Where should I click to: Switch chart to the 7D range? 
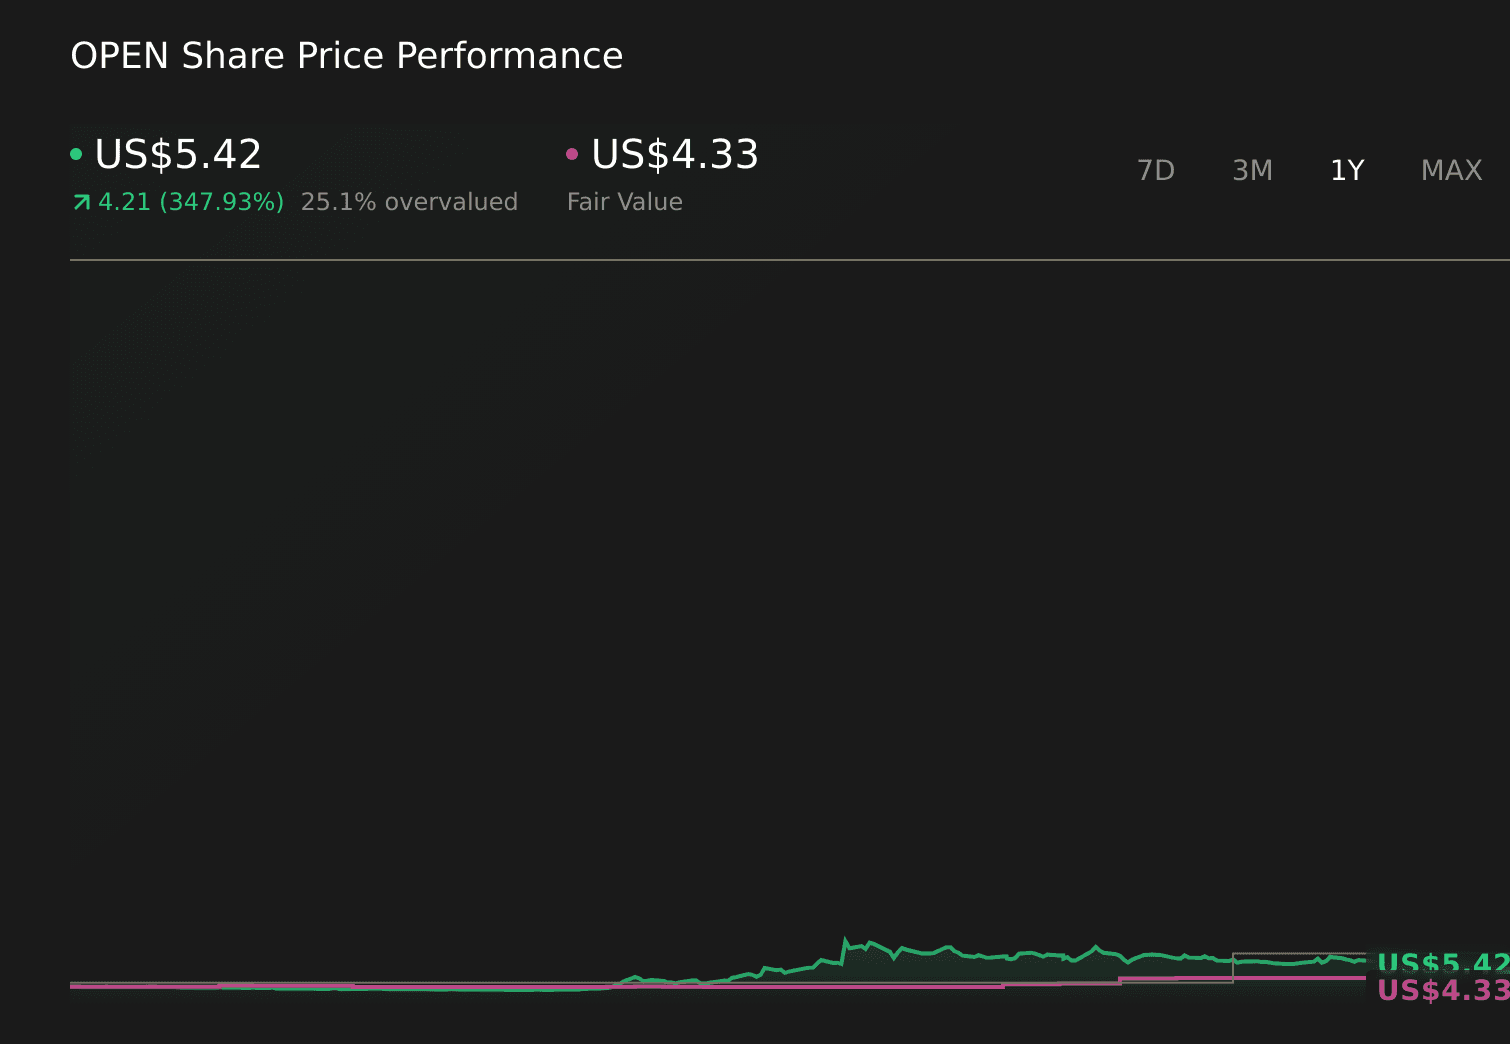click(1155, 171)
